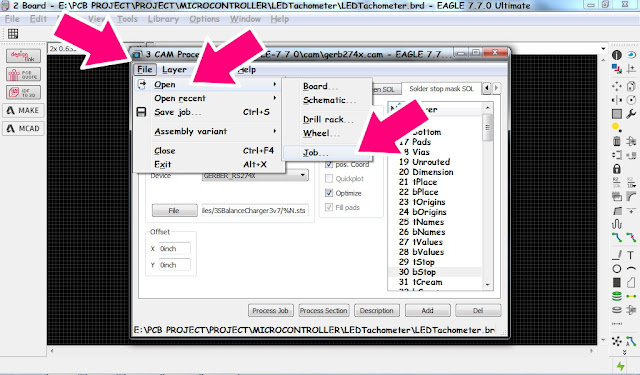
Task: Select Job... in Open submenu
Action: click(327, 153)
